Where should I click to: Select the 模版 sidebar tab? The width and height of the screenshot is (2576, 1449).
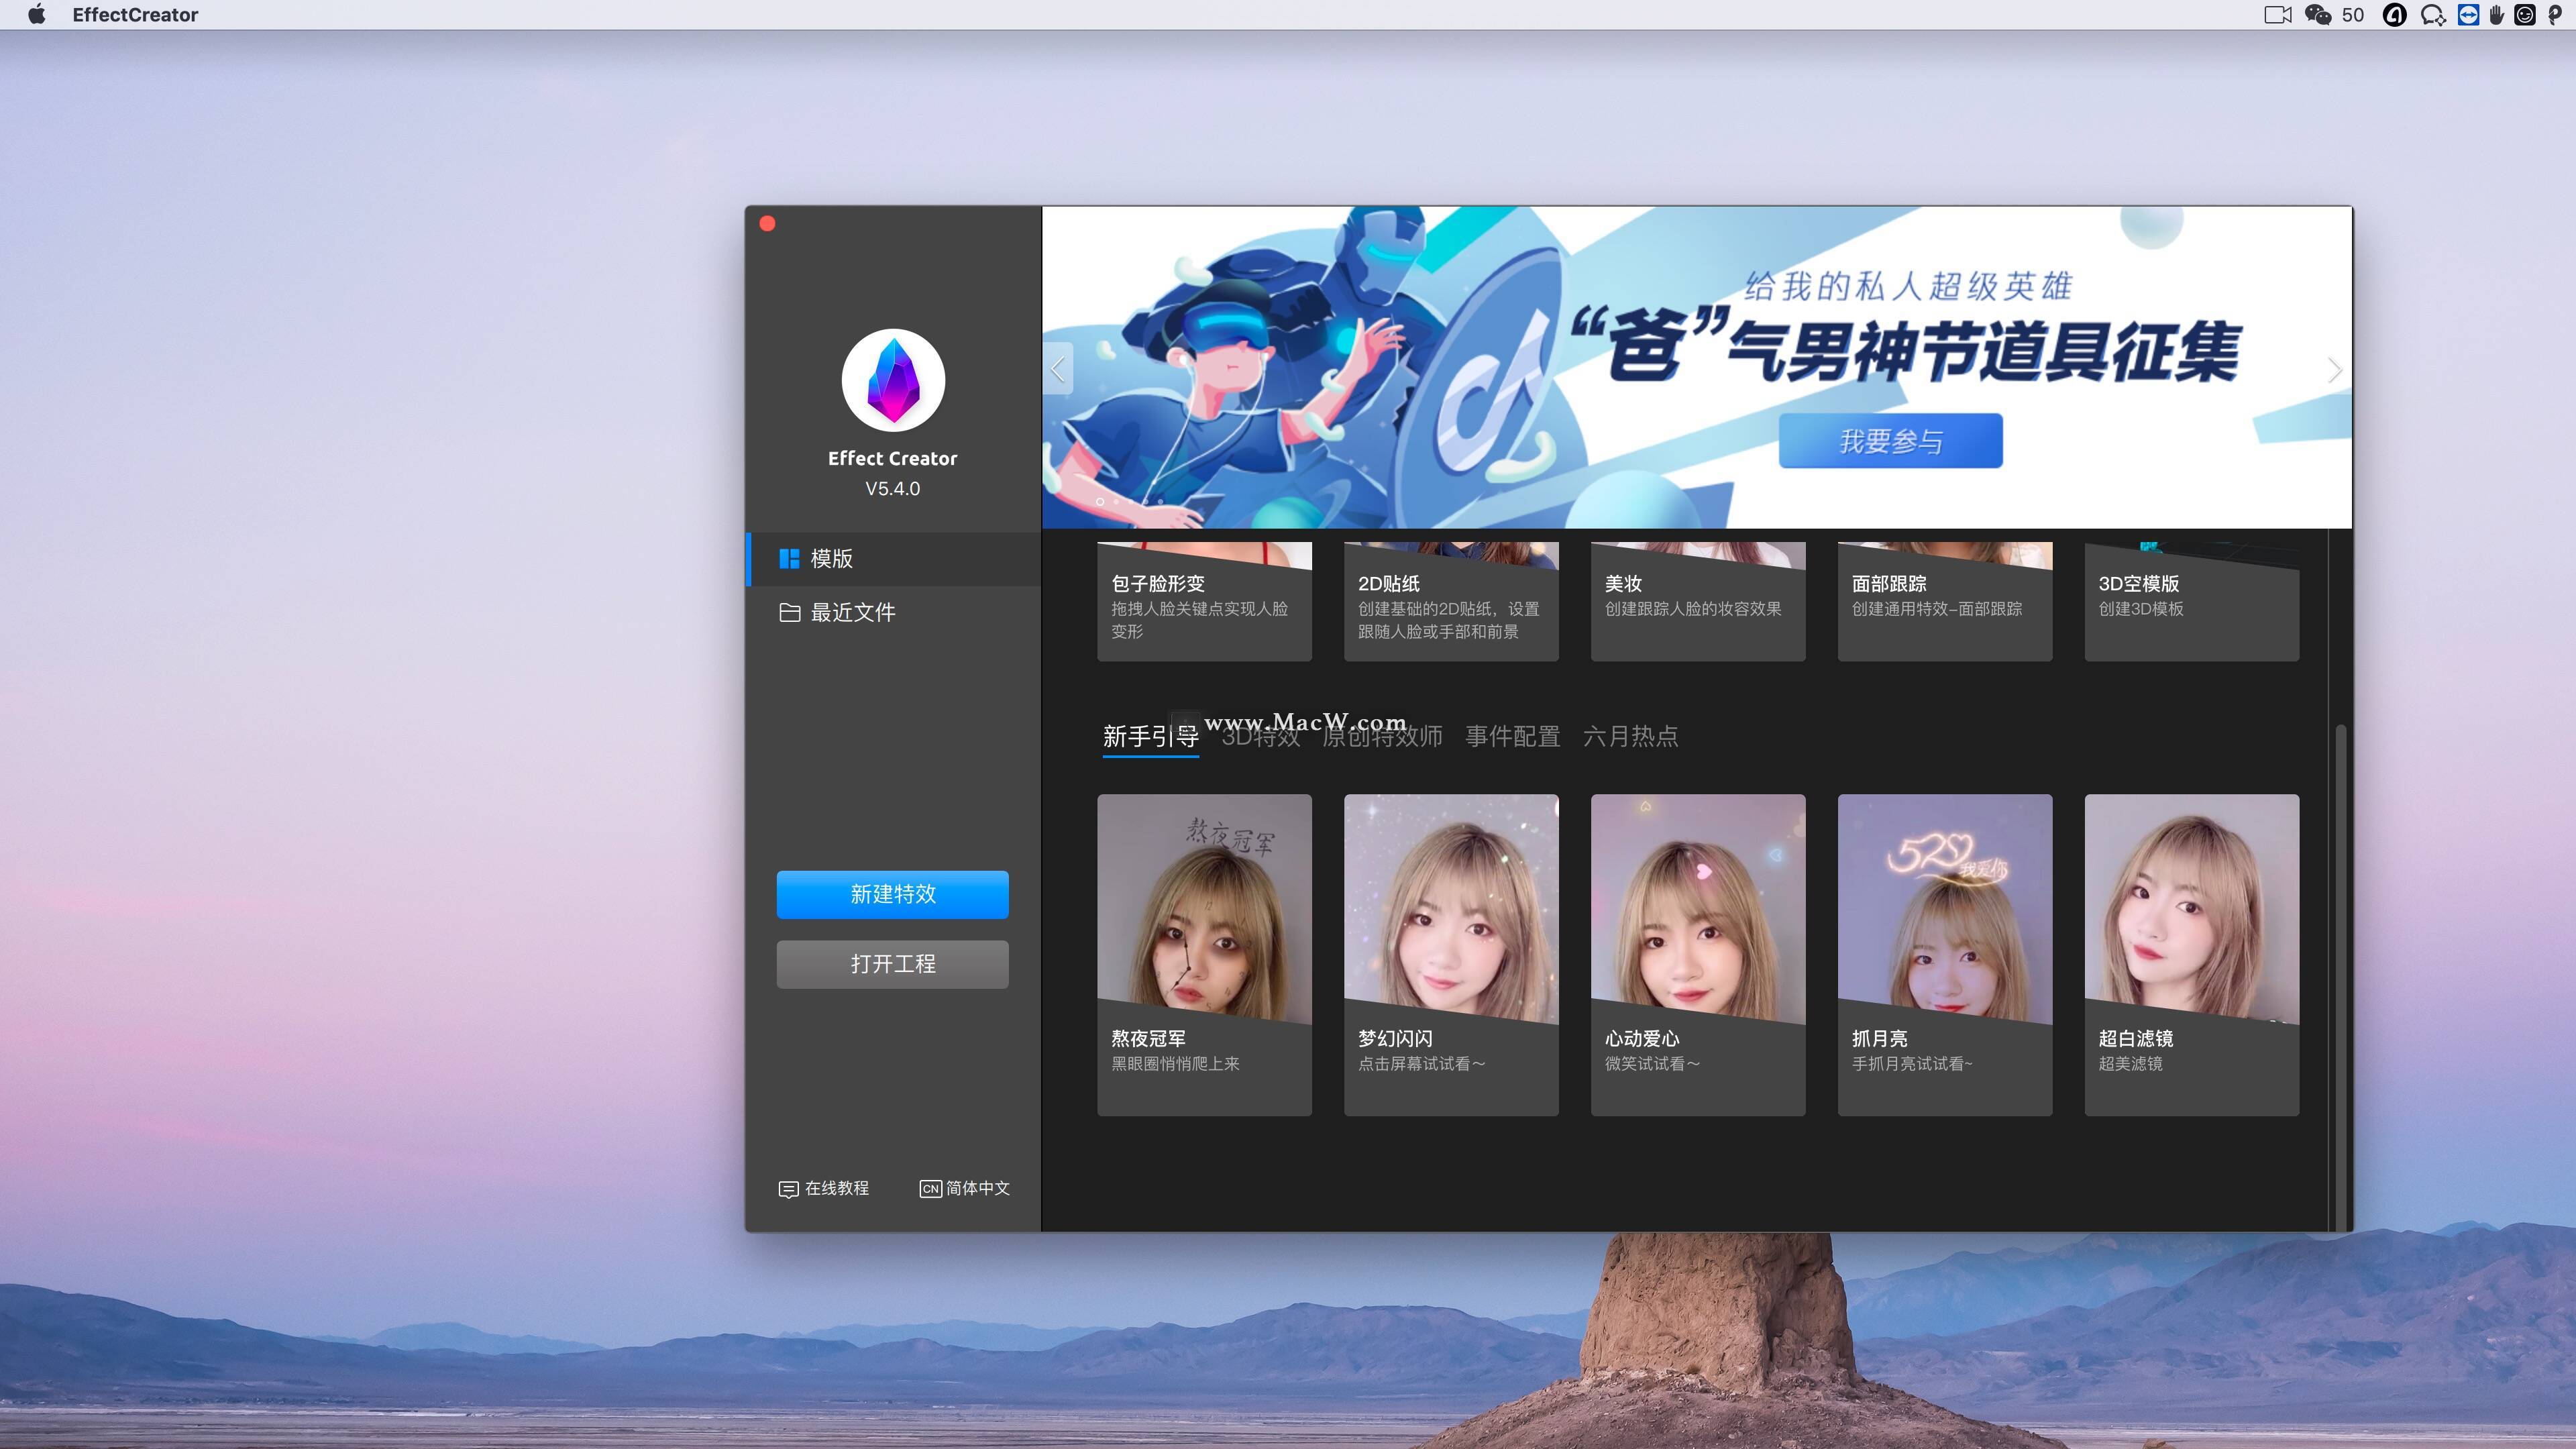893,558
